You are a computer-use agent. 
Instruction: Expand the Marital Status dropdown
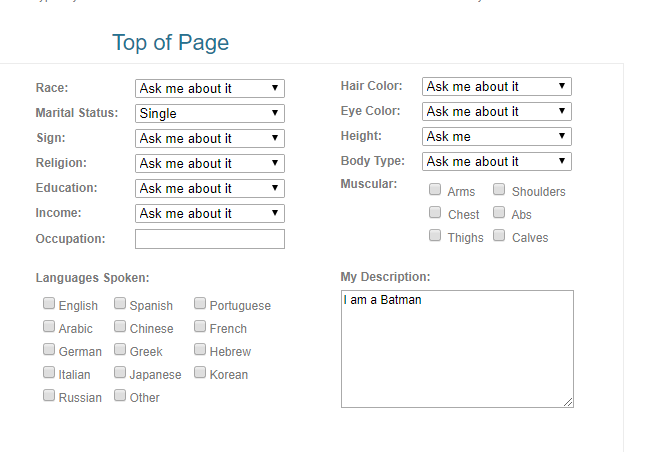coord(209,113)
